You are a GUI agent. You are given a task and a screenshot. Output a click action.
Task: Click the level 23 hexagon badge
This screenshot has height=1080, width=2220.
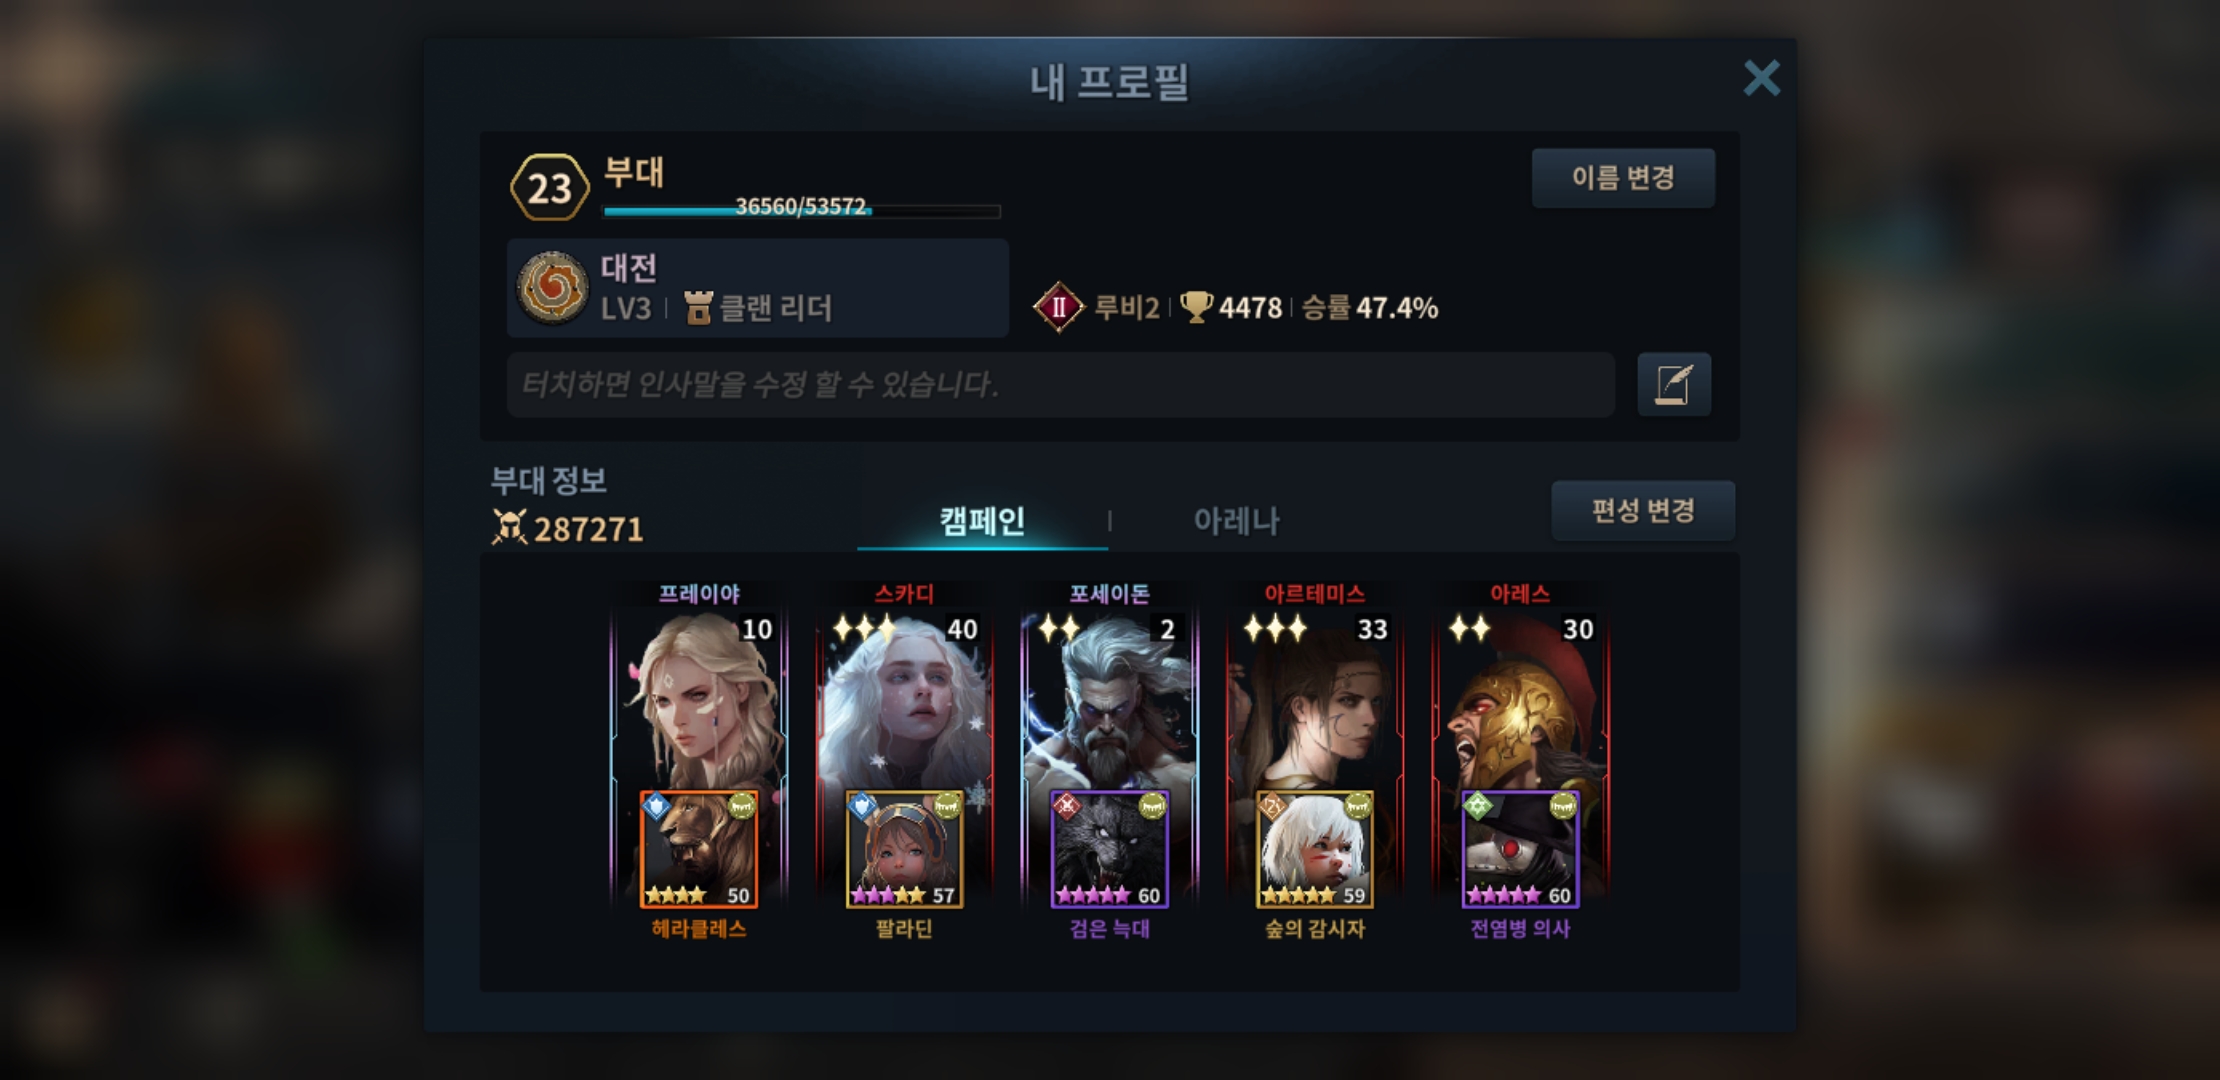point(549,187)
